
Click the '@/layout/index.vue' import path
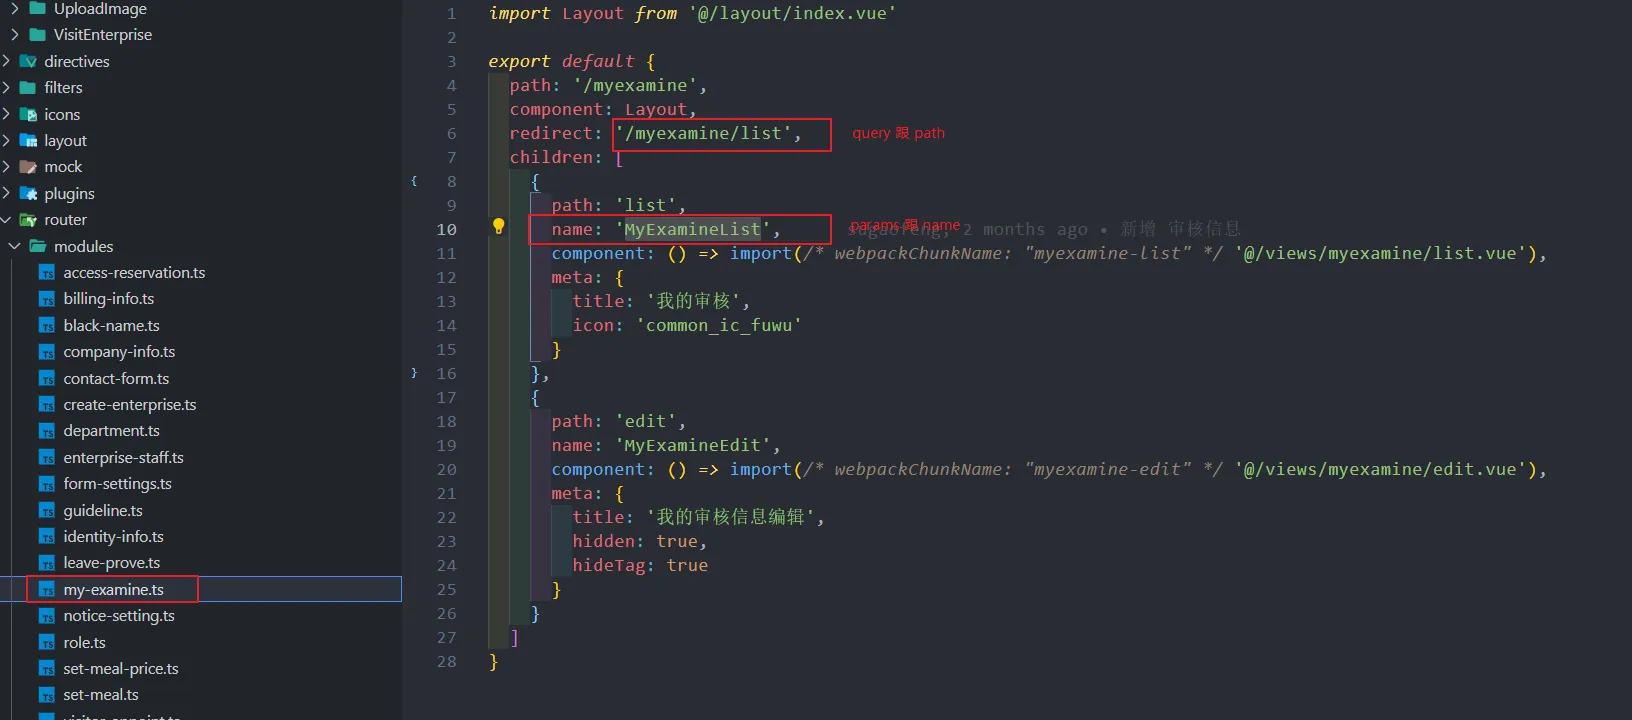pos(792,14)
